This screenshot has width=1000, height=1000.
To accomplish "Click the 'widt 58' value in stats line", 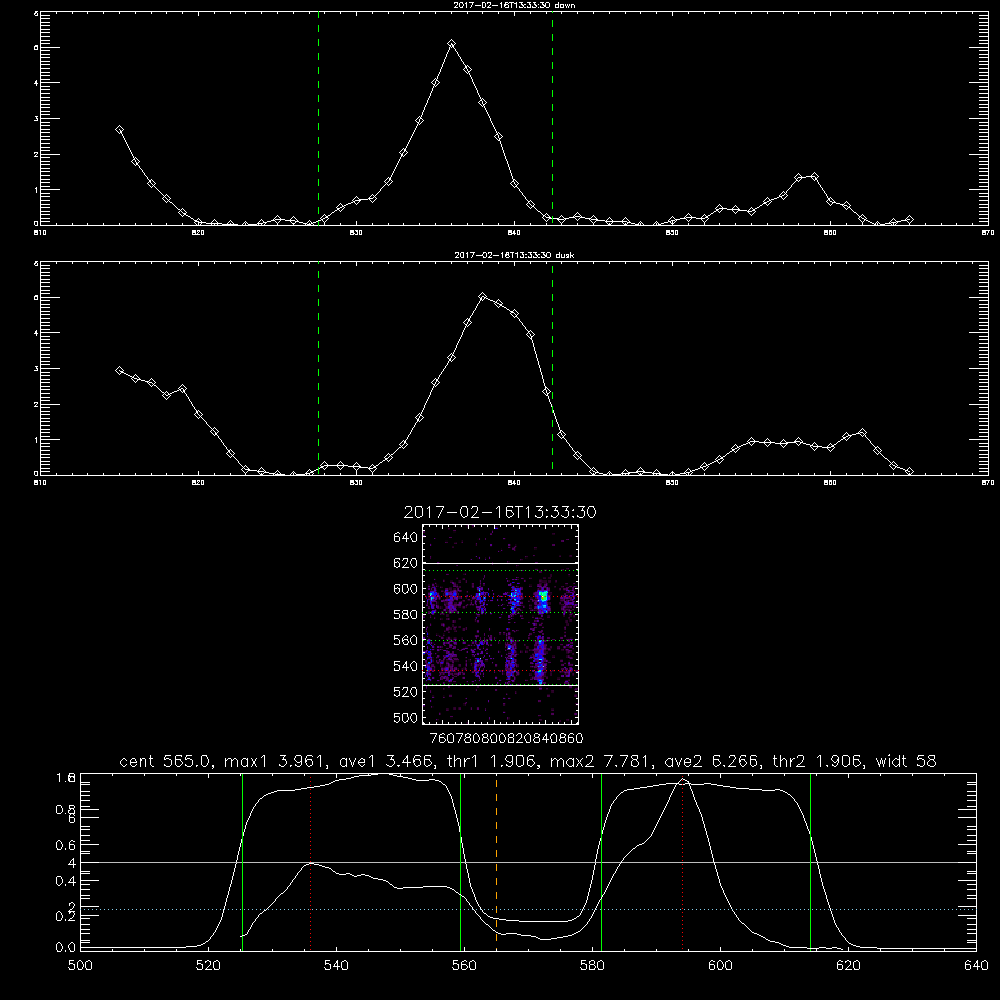I will [x=906, y=761].
